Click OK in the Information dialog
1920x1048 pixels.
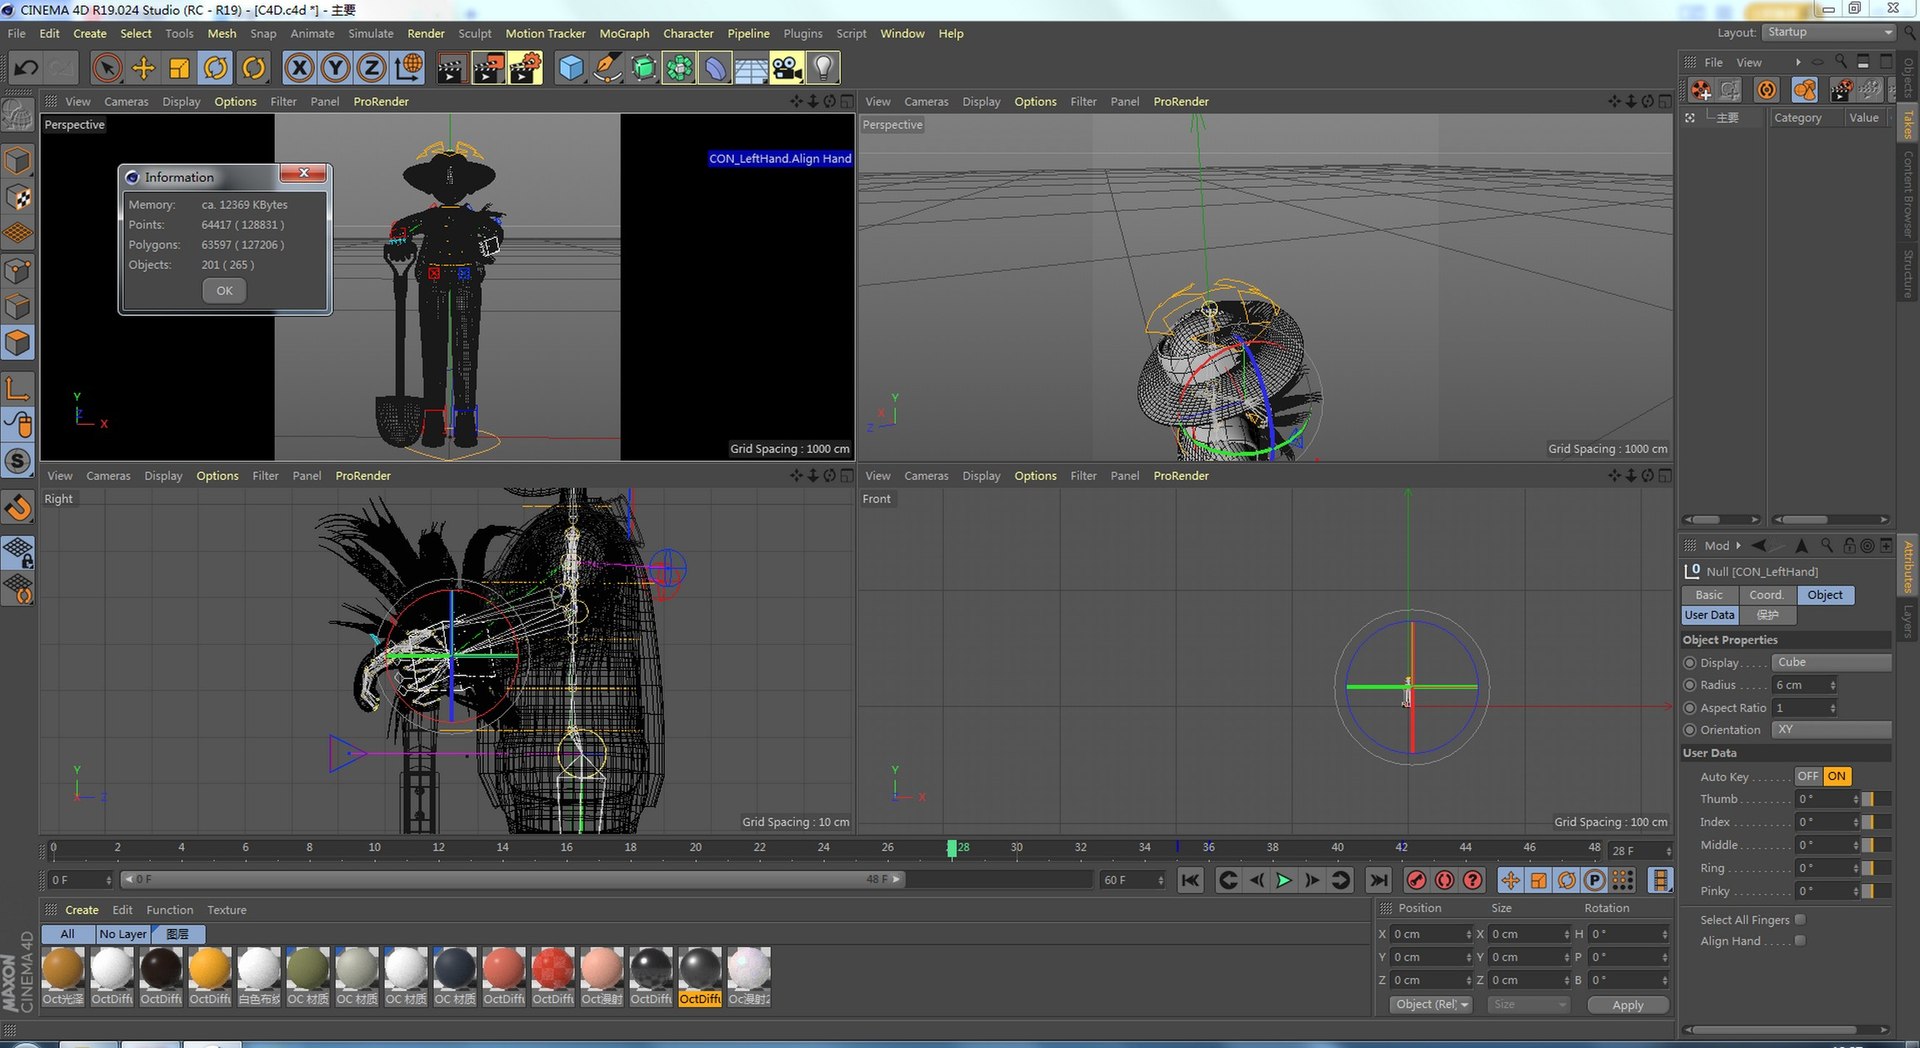point(224,291)
